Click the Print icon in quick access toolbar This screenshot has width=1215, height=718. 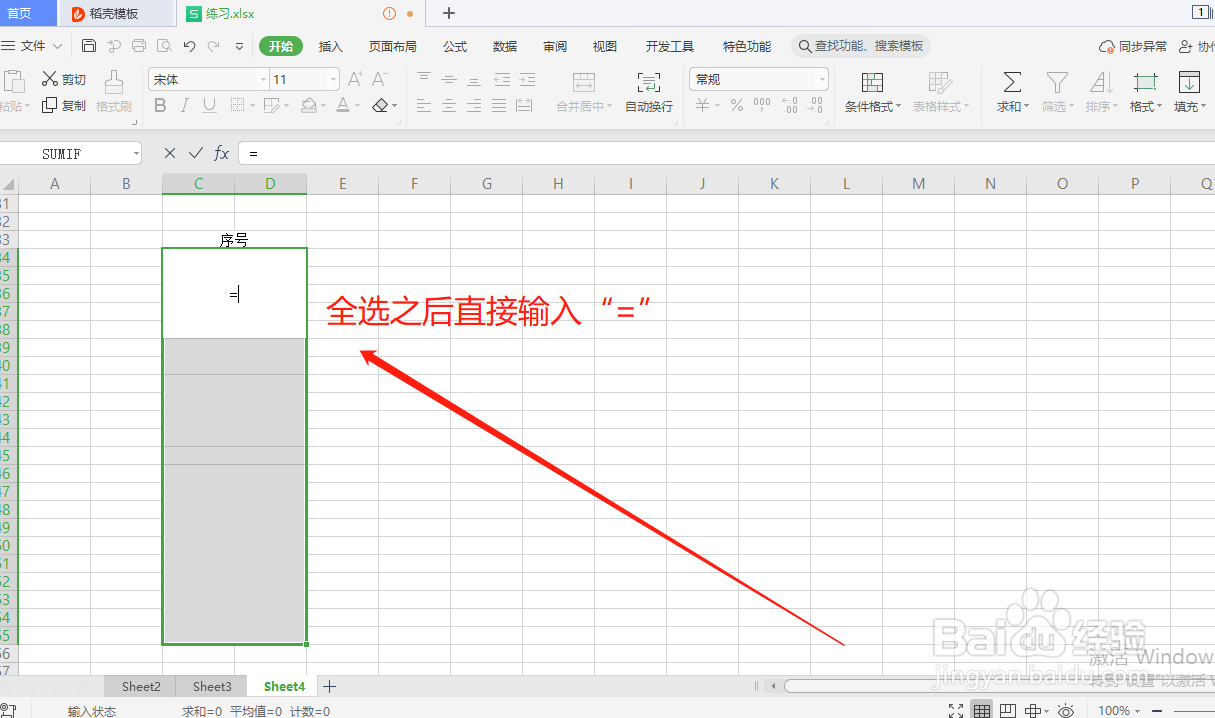coord(139,46)
